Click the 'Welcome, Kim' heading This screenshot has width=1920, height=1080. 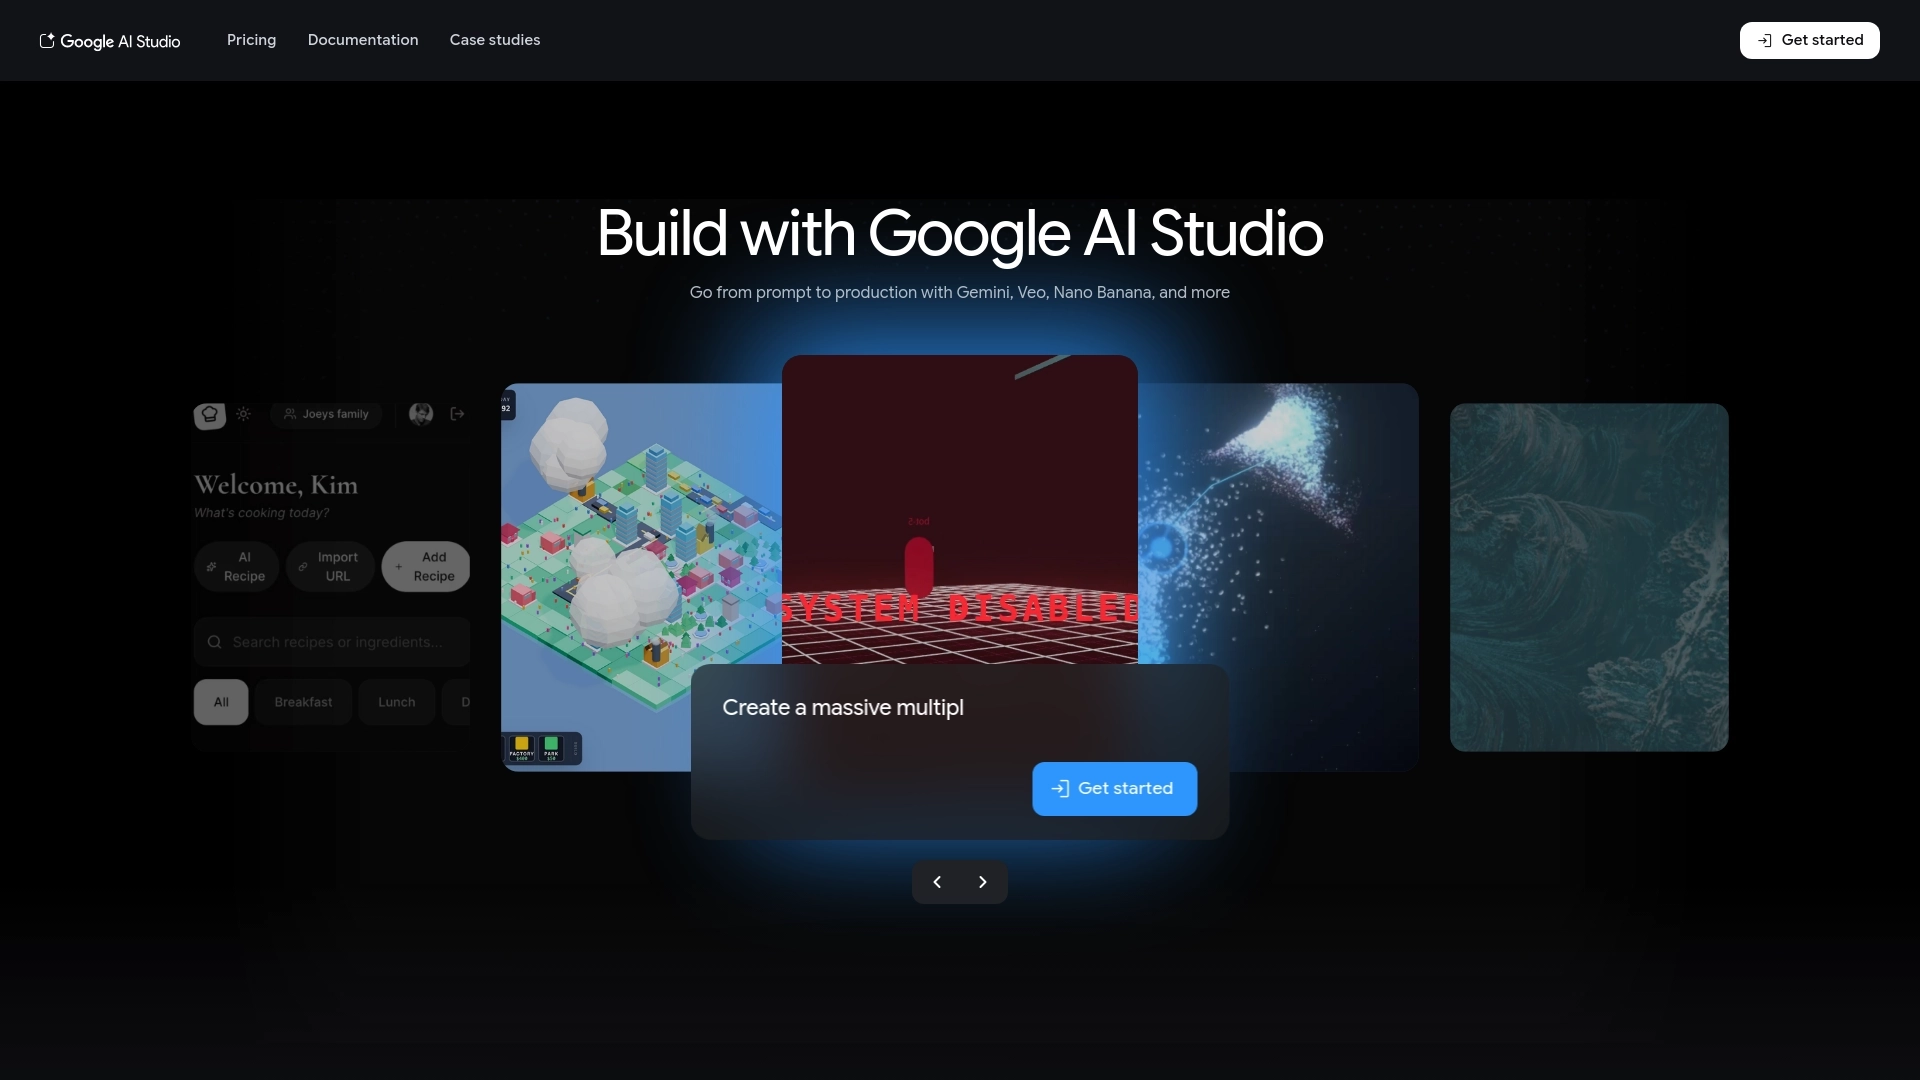pos(276,485)
